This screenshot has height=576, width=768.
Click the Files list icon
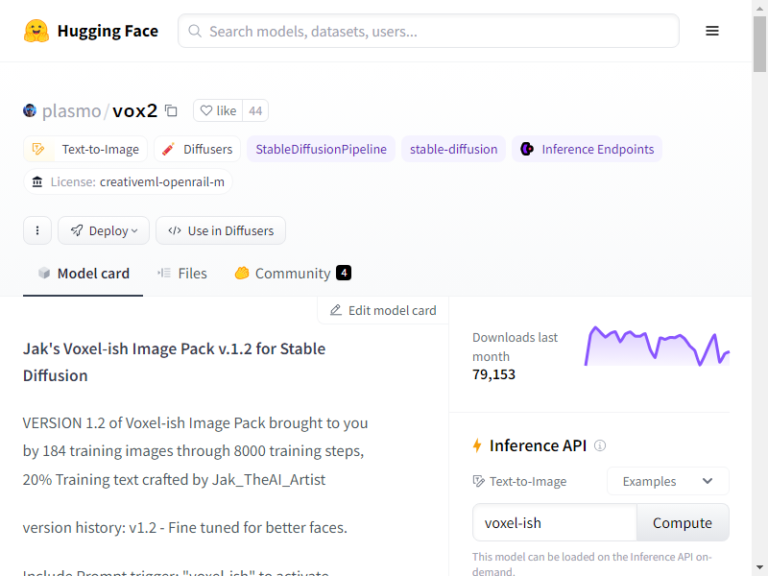pos(164,273)
